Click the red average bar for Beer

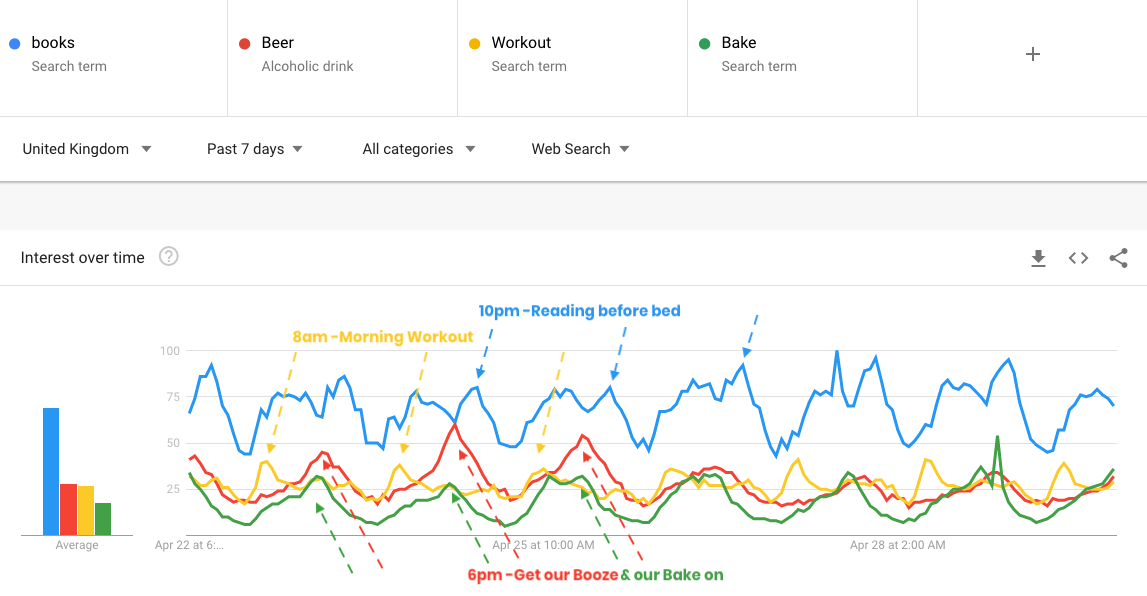69,509
